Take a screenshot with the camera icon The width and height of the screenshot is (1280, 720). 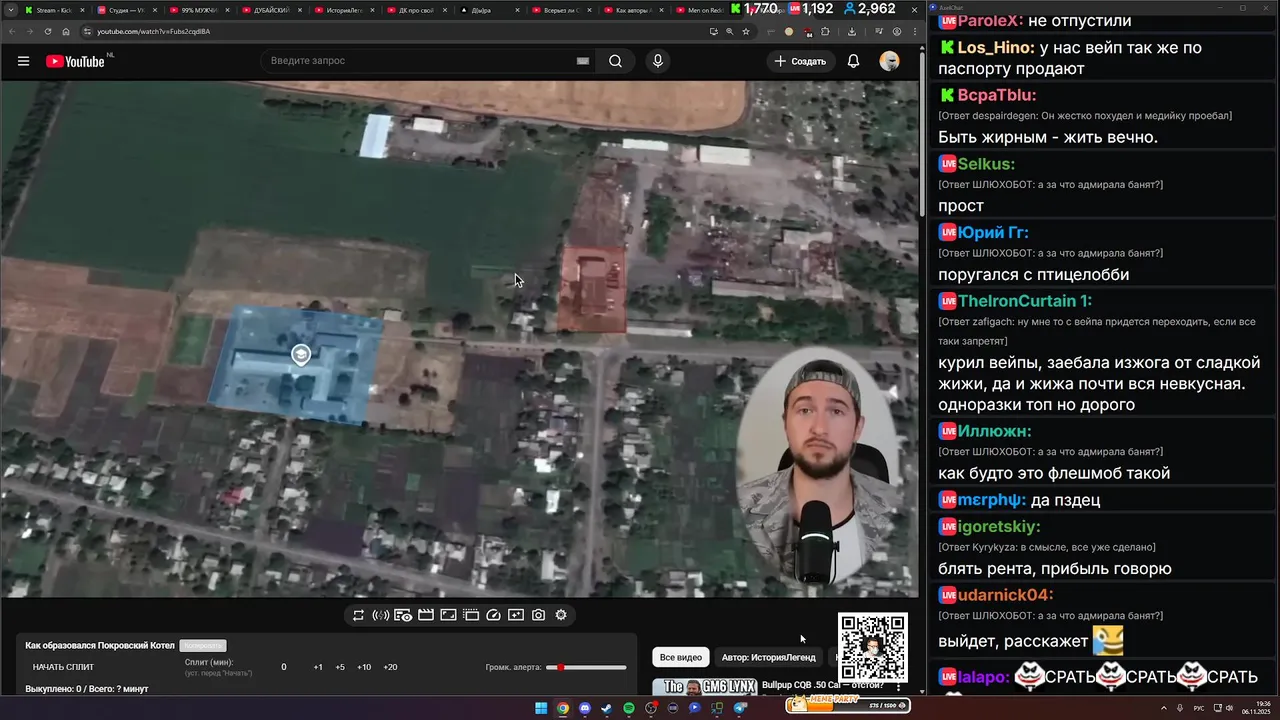coord(538,615)
